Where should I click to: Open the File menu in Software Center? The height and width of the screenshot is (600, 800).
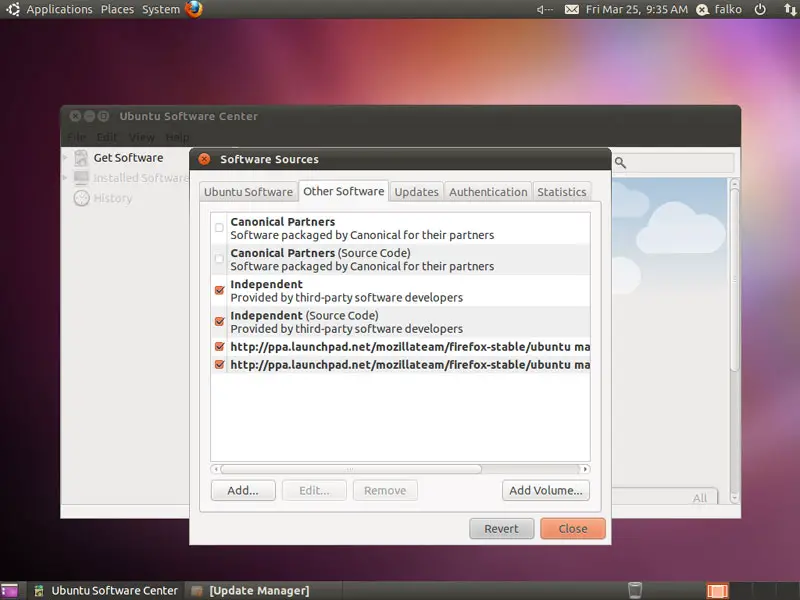point(77,137)
